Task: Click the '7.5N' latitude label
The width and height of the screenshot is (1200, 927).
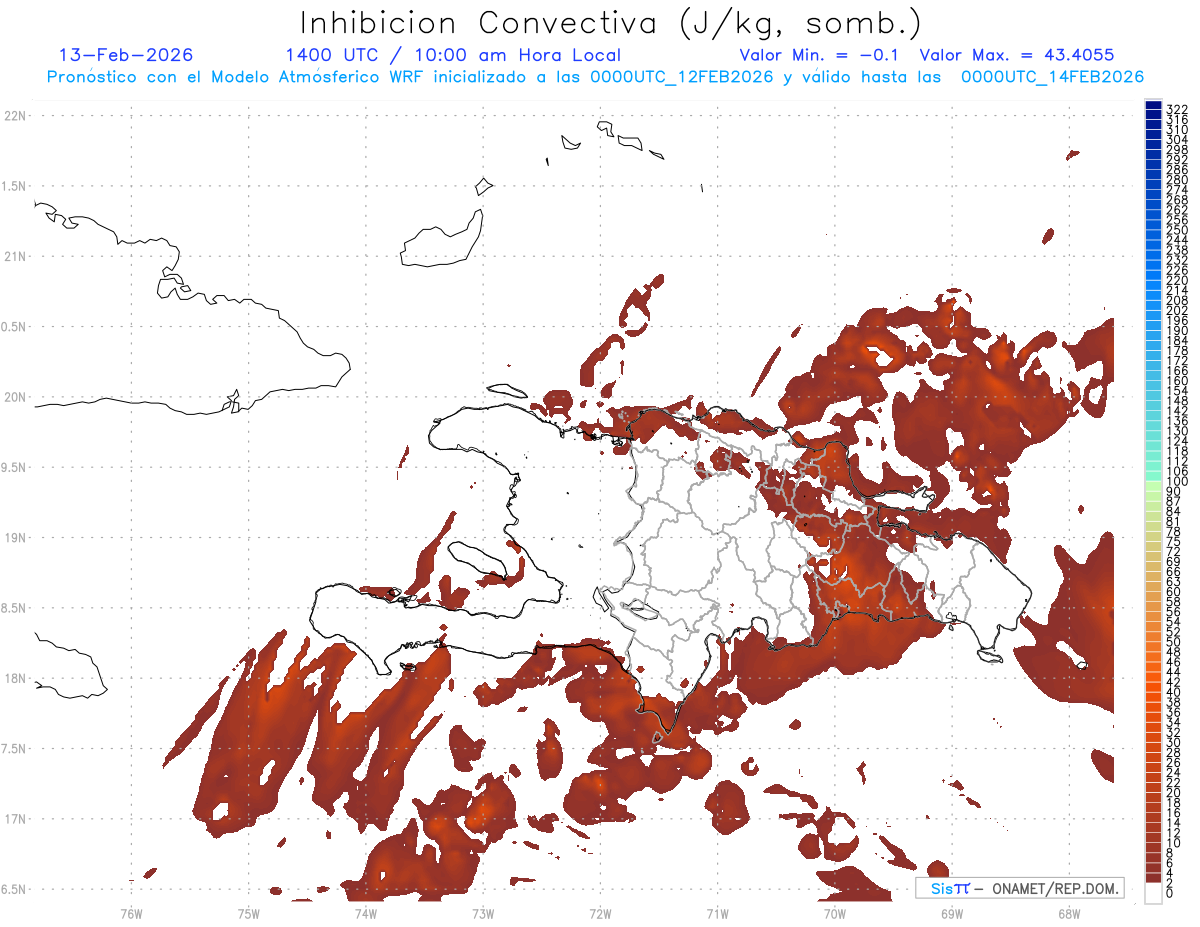Action: [14, 749]
